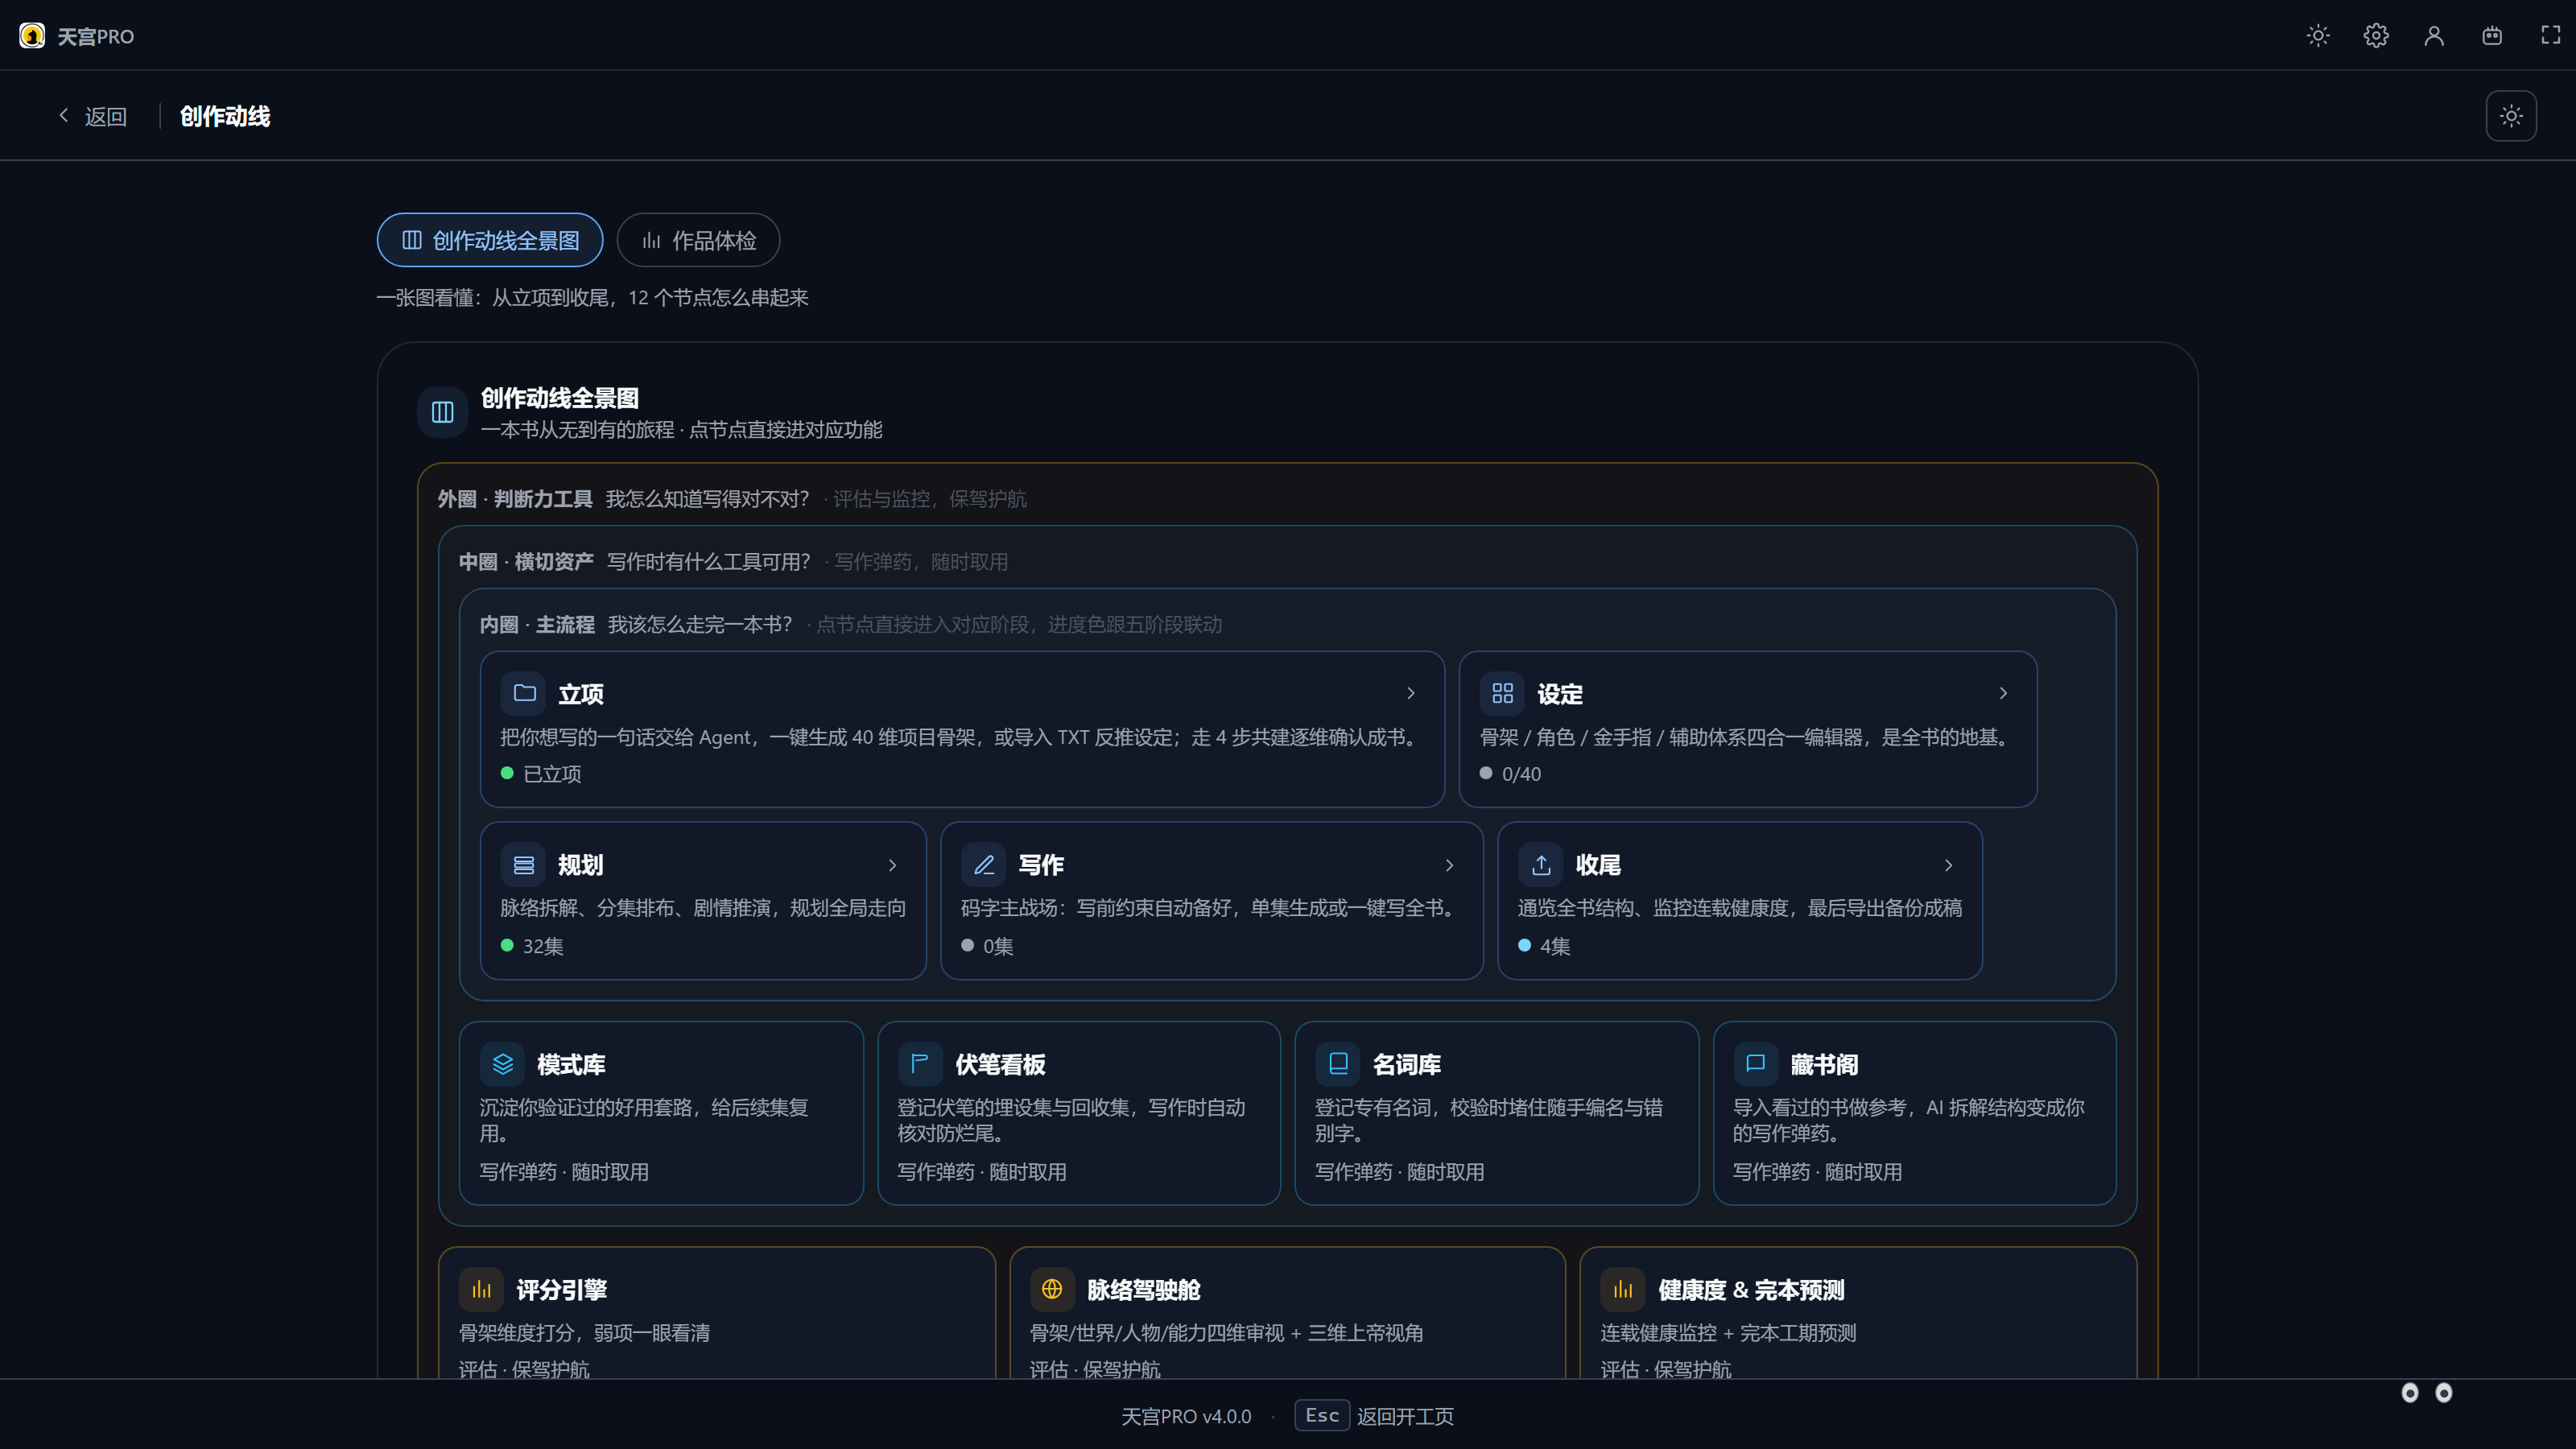This screenshot has width=2576, height=1449.
Task: Click the 中圈 · 横切资产 heading
Action: coord(526,562)
